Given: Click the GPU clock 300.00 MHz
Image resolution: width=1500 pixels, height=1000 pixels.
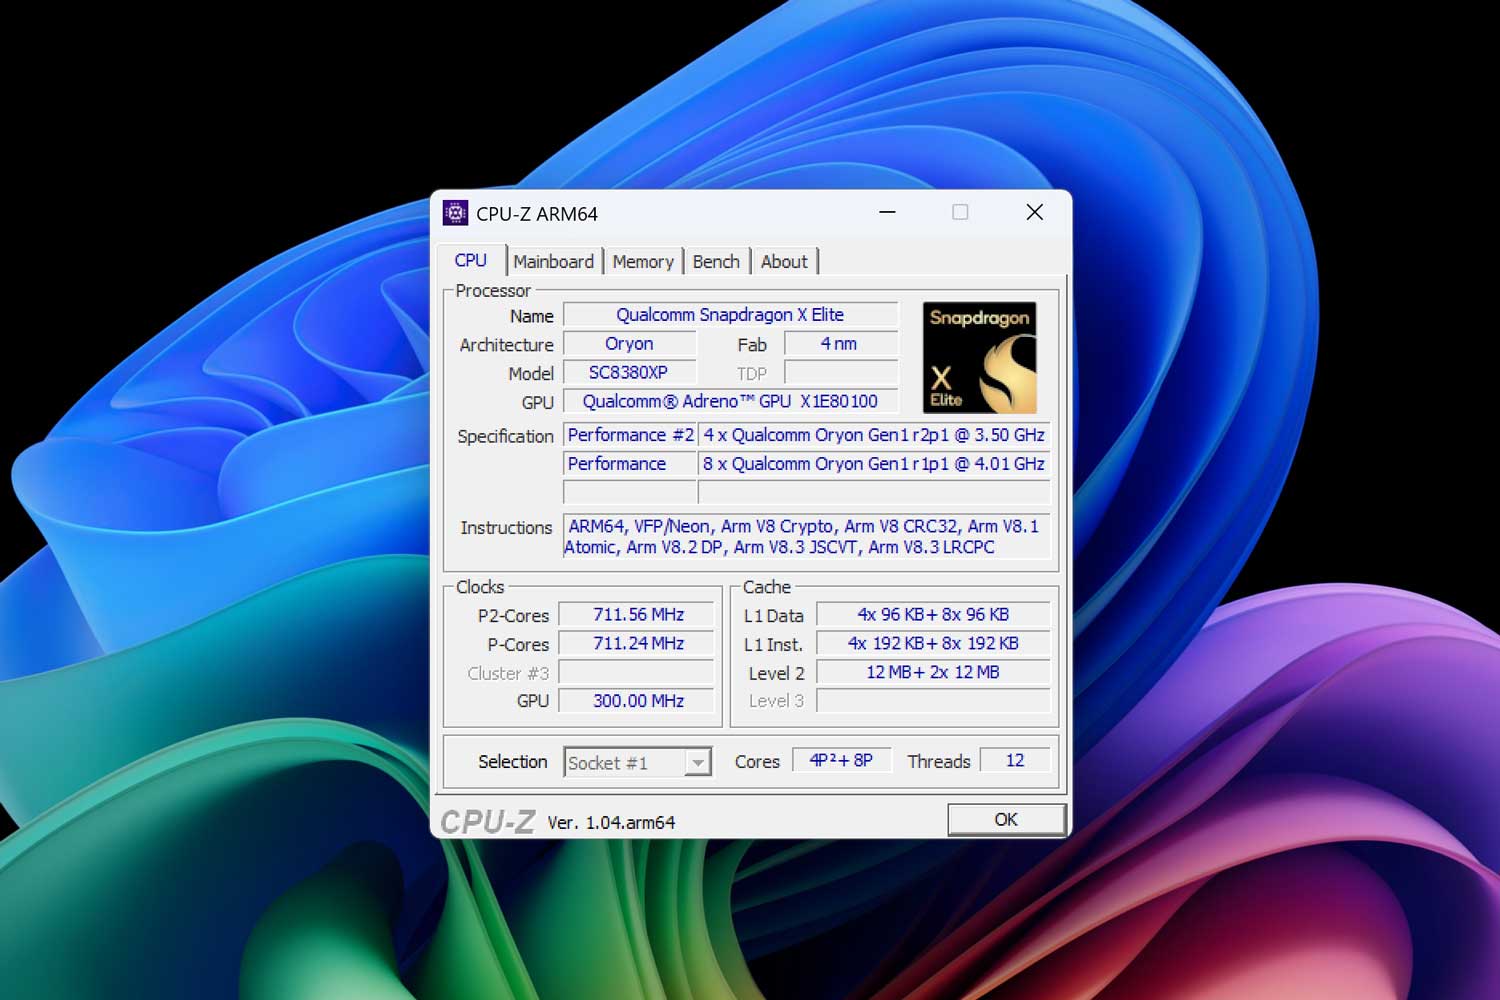Looking at the screenshot, I should coord(637,702).
